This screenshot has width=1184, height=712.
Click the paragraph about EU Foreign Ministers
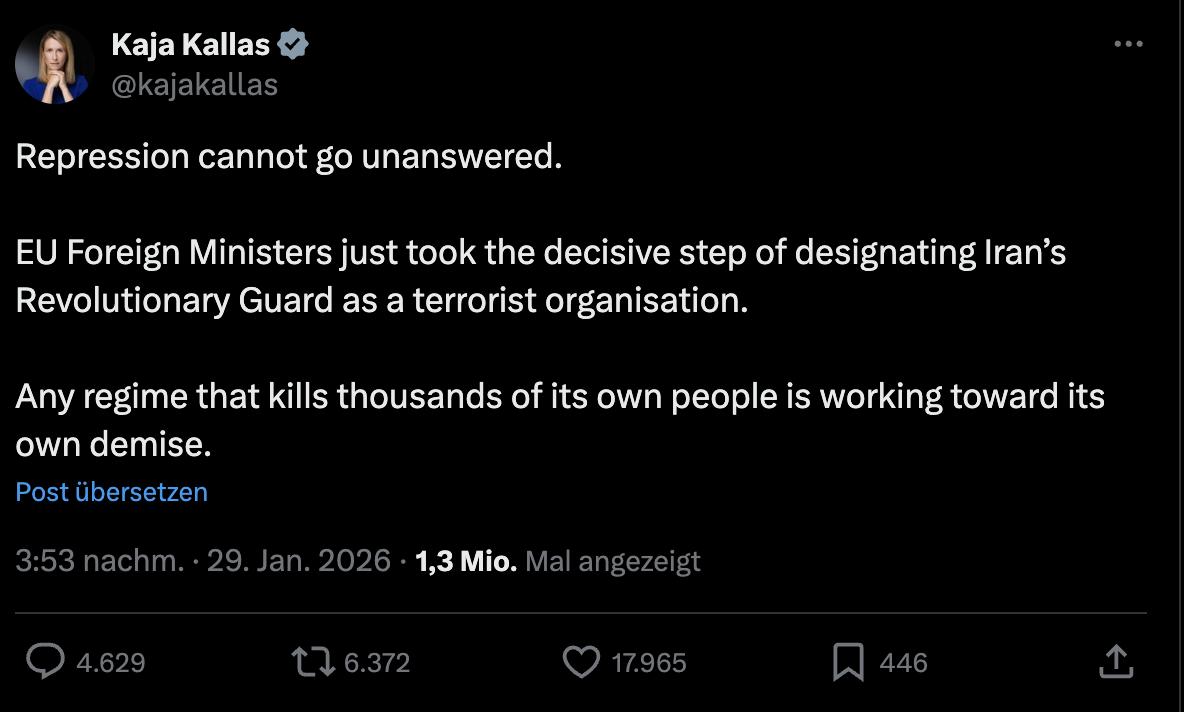coord(540,277)
